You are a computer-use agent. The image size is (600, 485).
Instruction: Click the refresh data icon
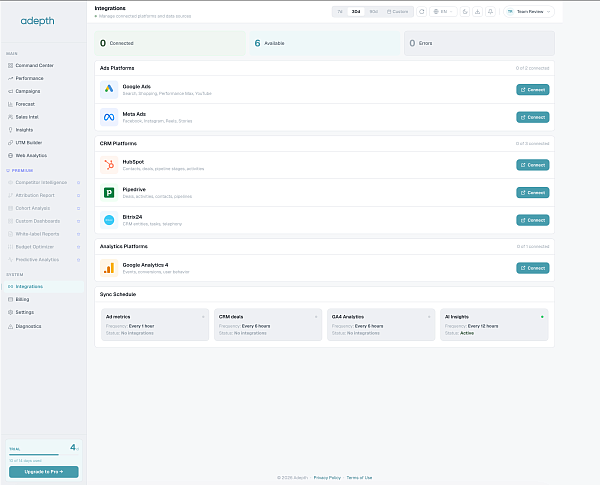[x=422, y=12]
